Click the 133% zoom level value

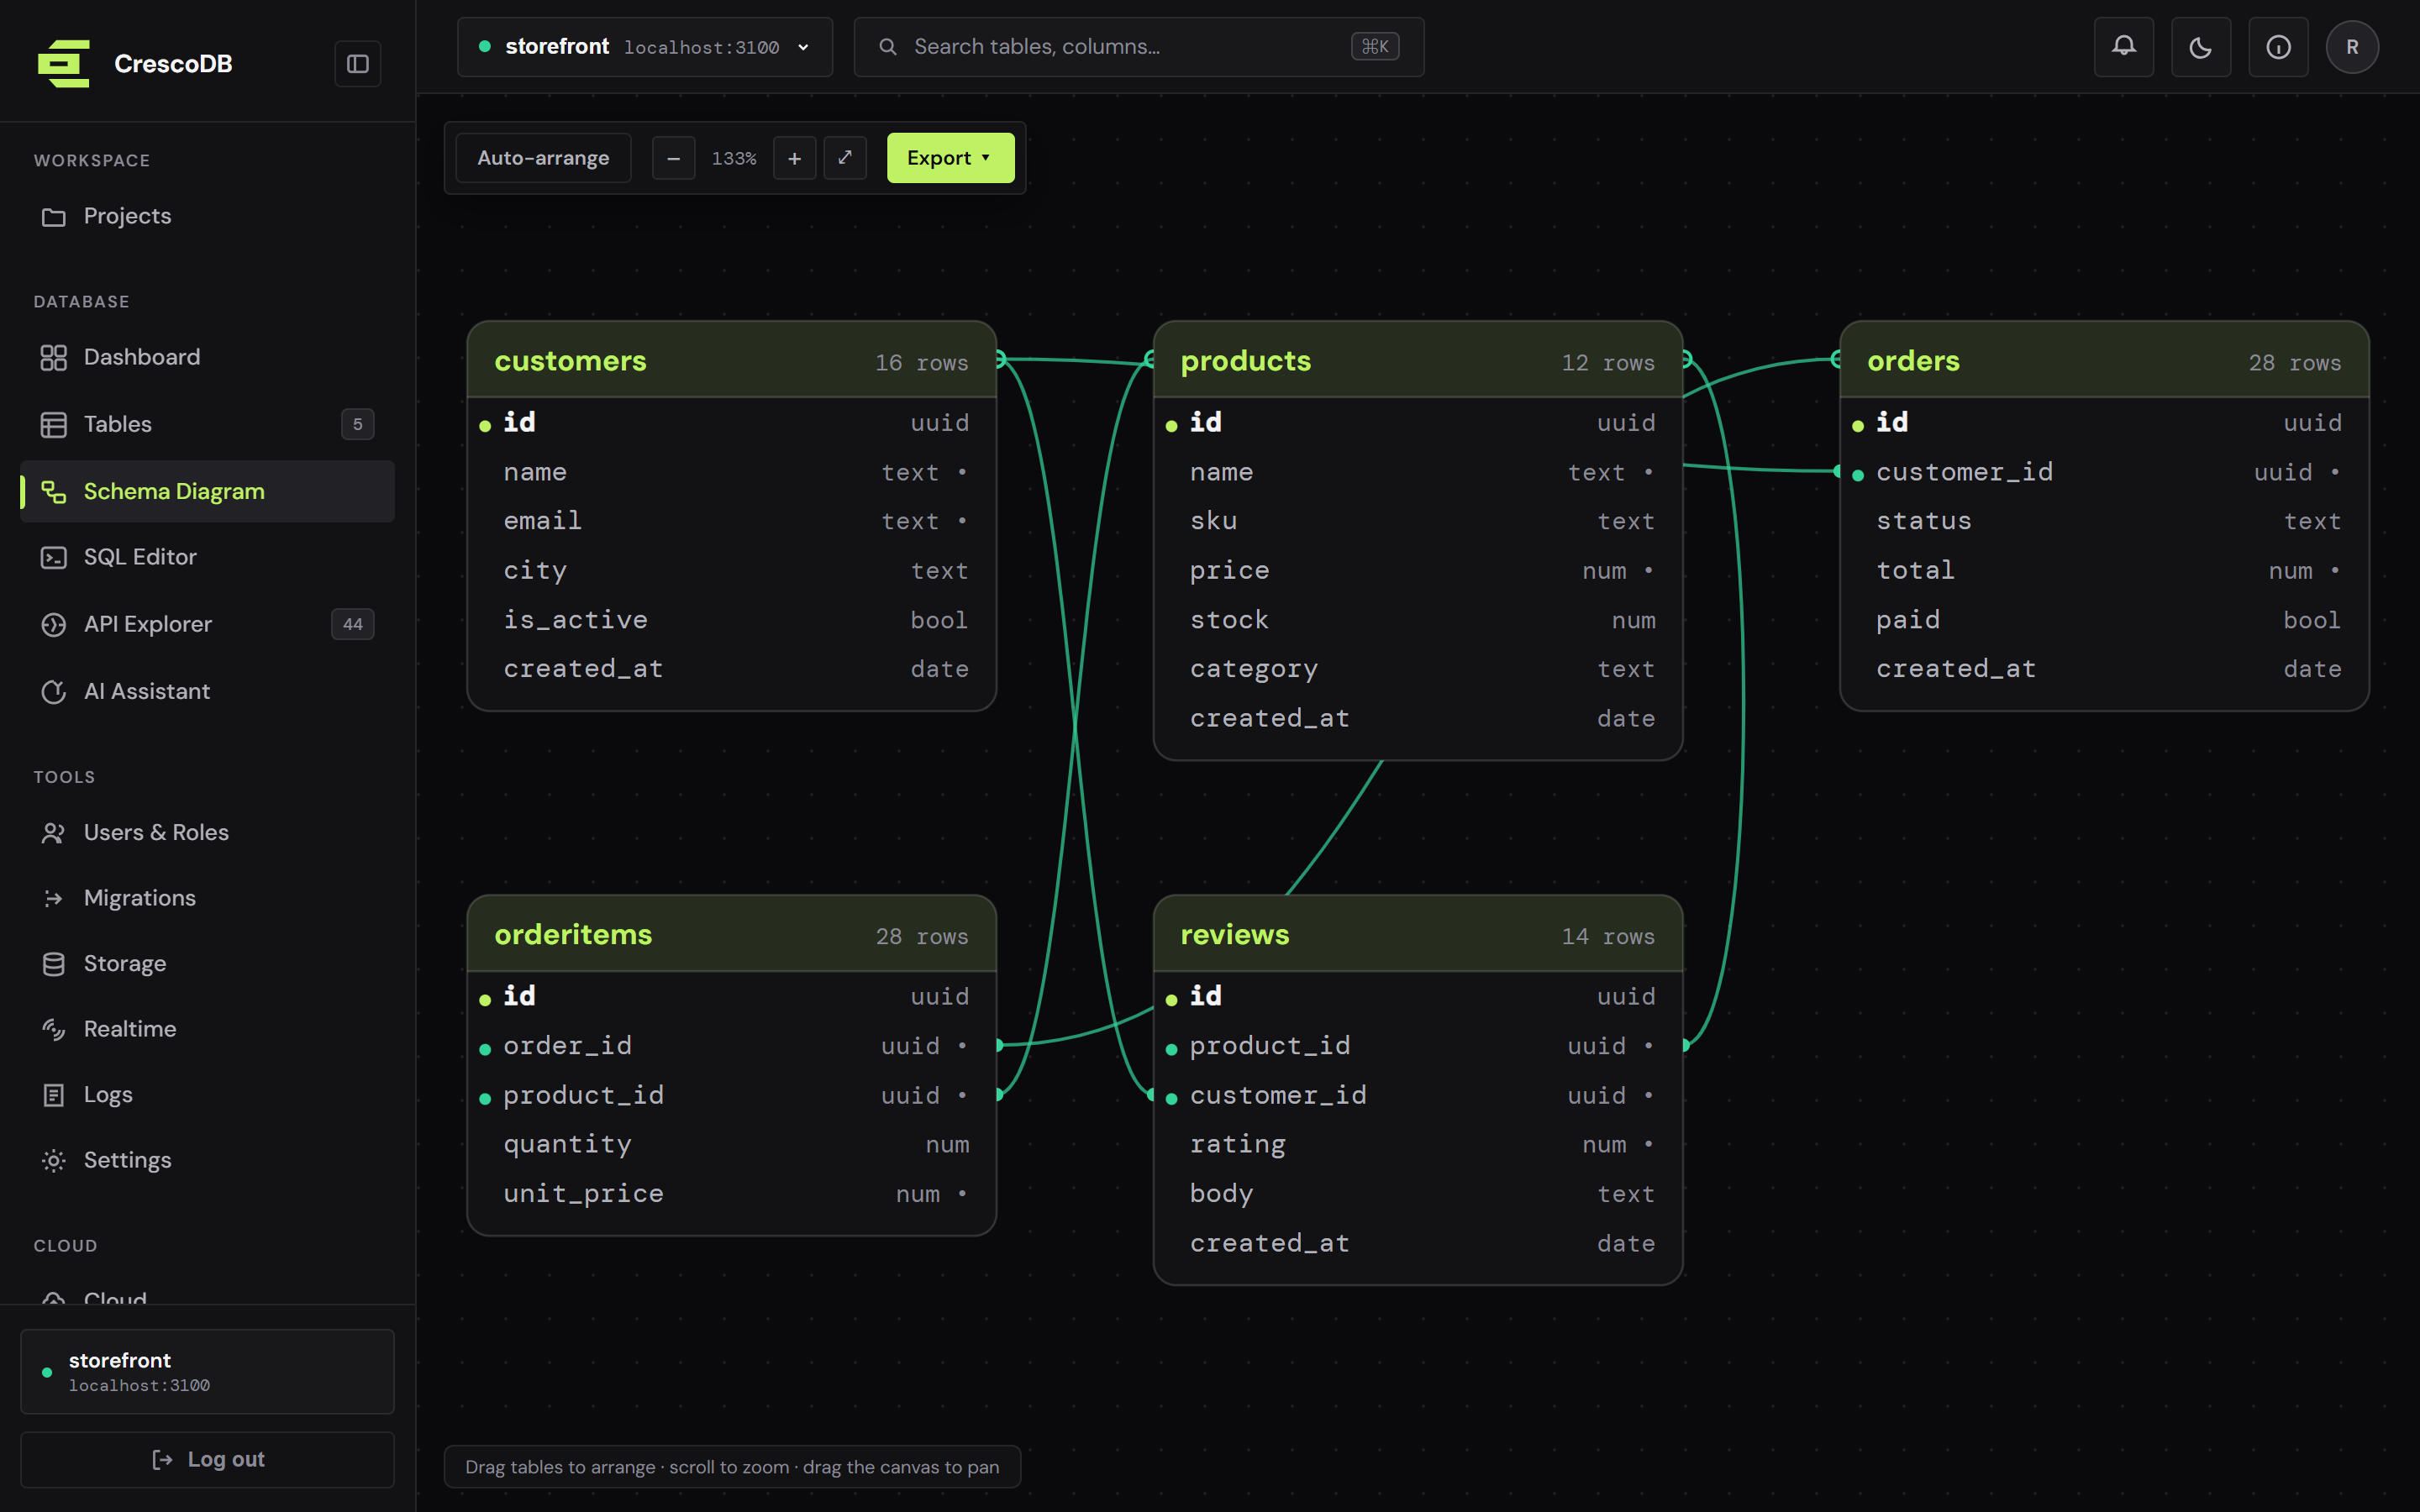click(734, 158)
